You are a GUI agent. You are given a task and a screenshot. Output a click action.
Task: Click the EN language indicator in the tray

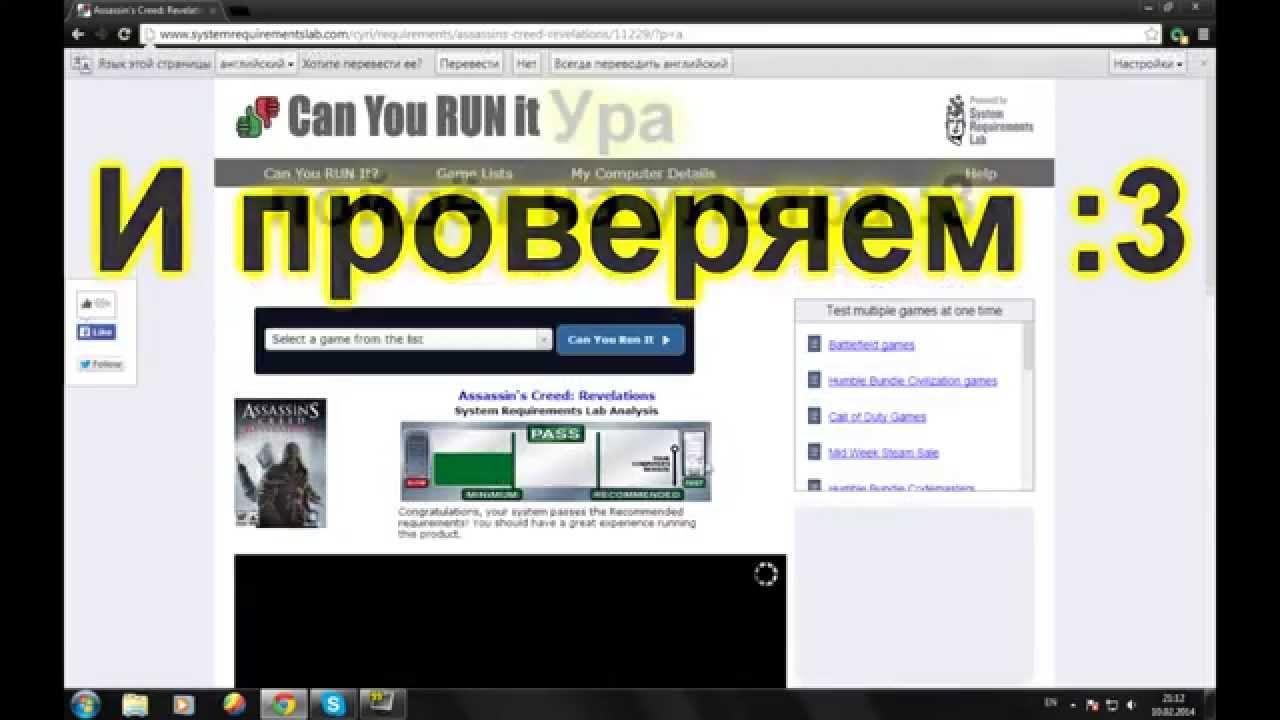tap(1051, 703)
